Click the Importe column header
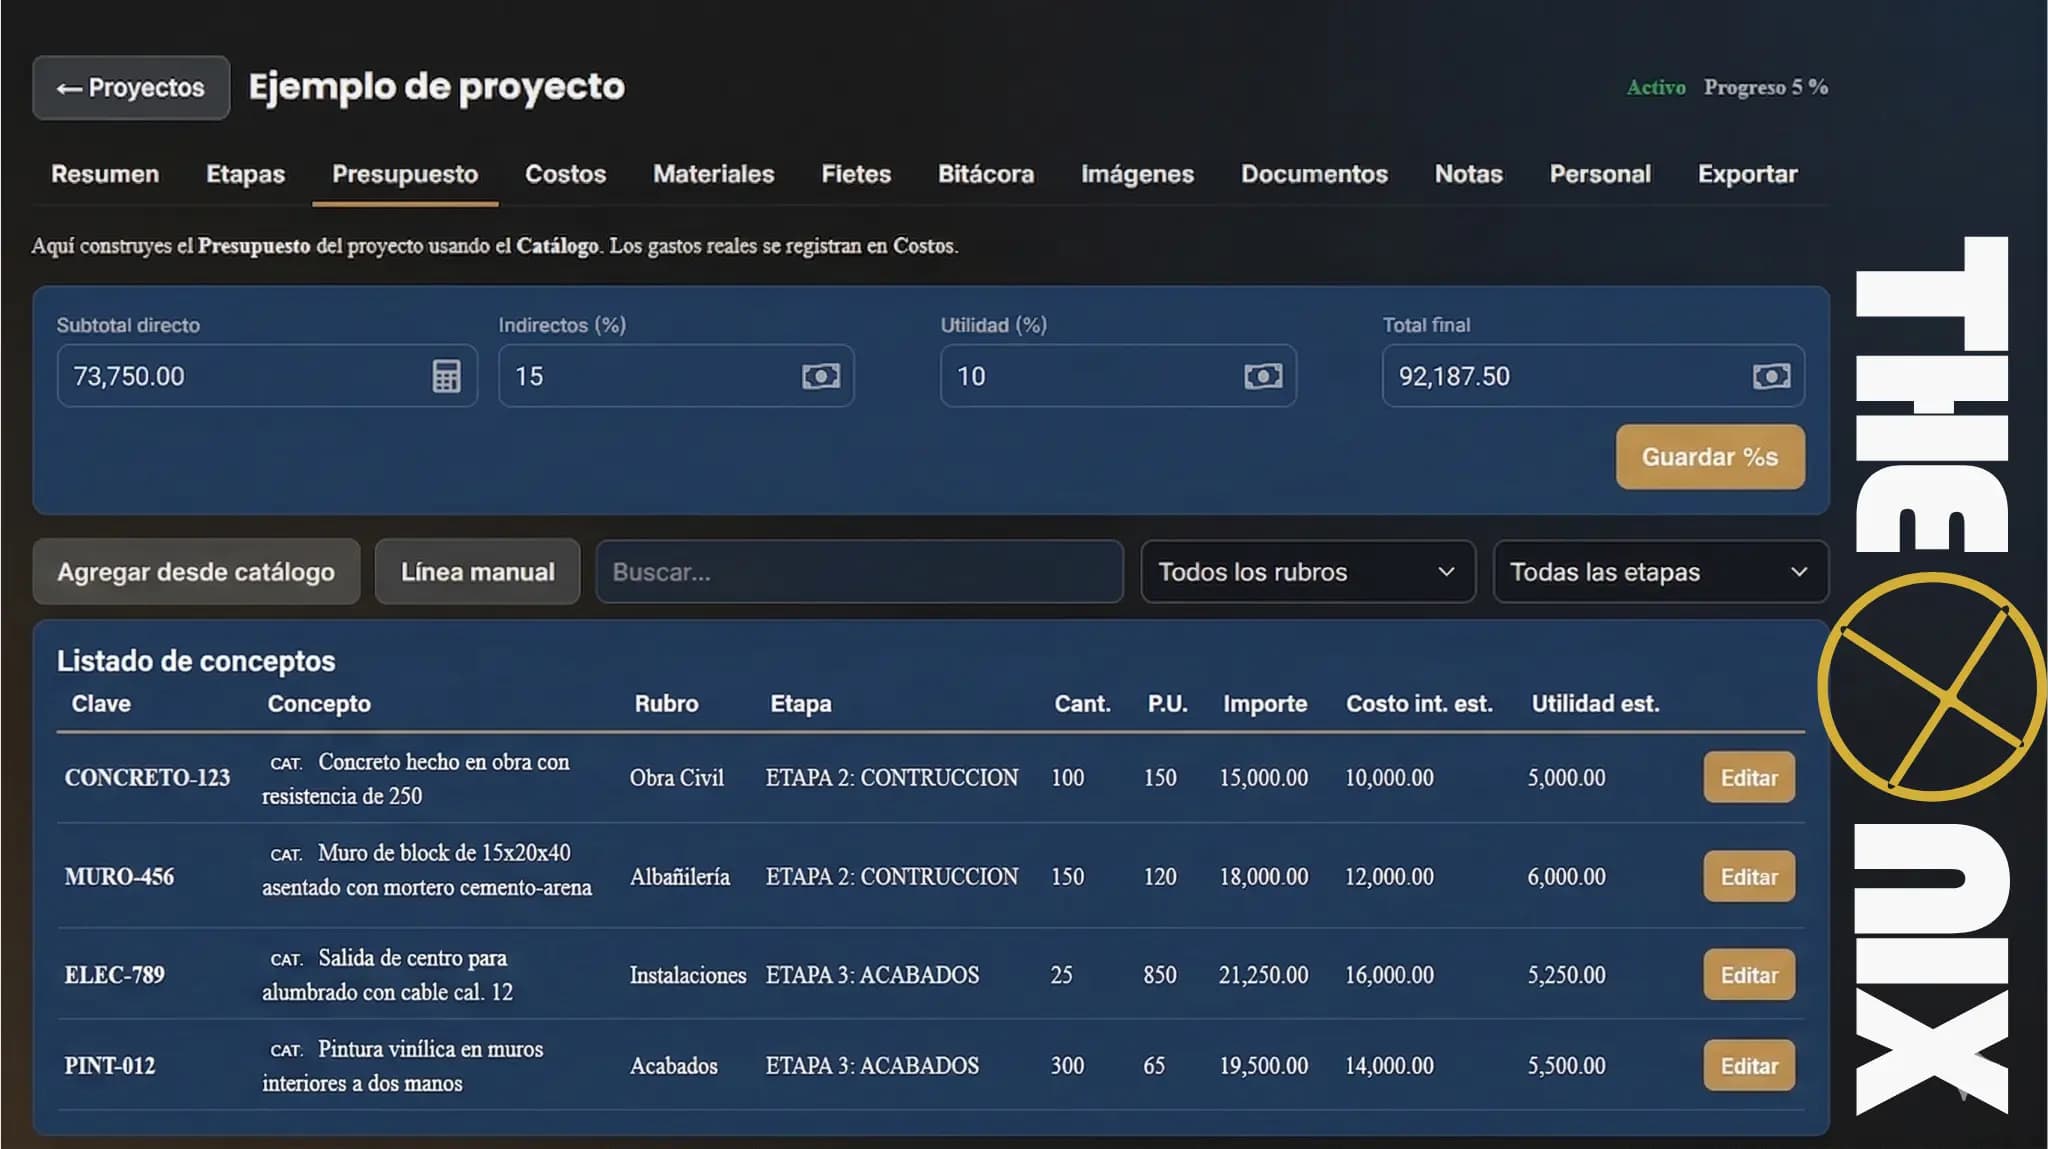This screenshot has width=2048, height=1149. click(x=1265, y=704)
